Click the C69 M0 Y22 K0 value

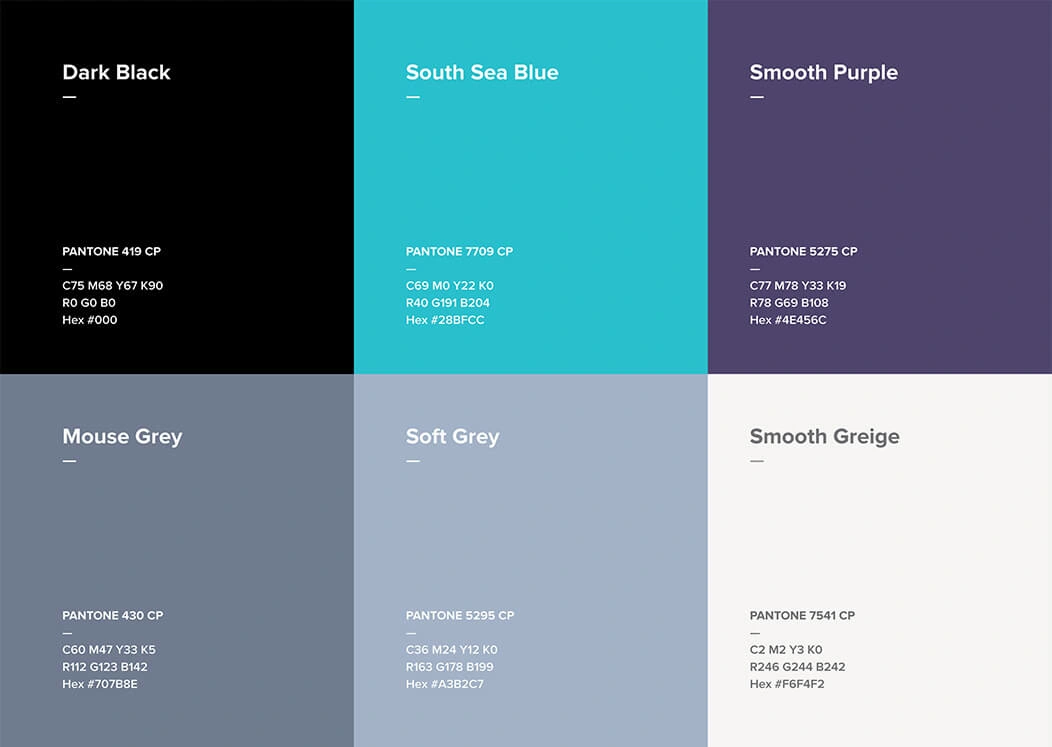pos(450,286)
